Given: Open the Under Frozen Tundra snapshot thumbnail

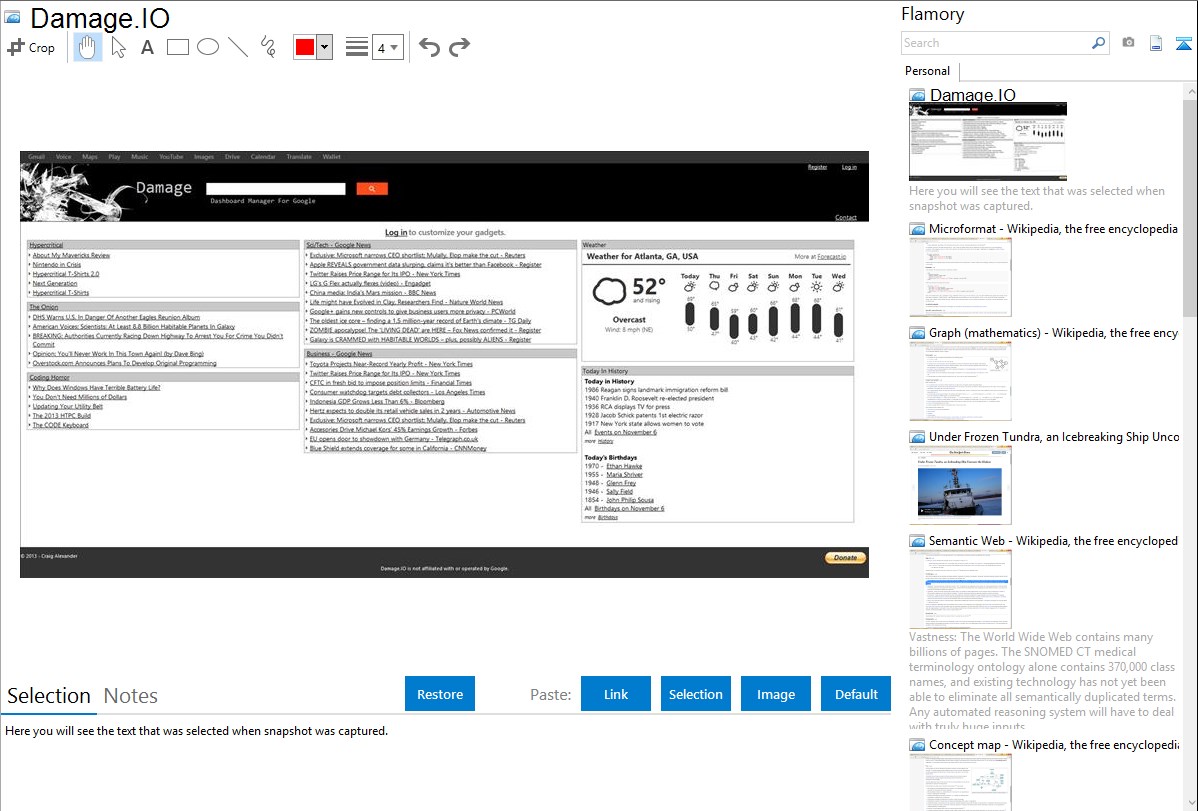Looking at the screenshot, I should pyautogui.click(x=960, y=485).
